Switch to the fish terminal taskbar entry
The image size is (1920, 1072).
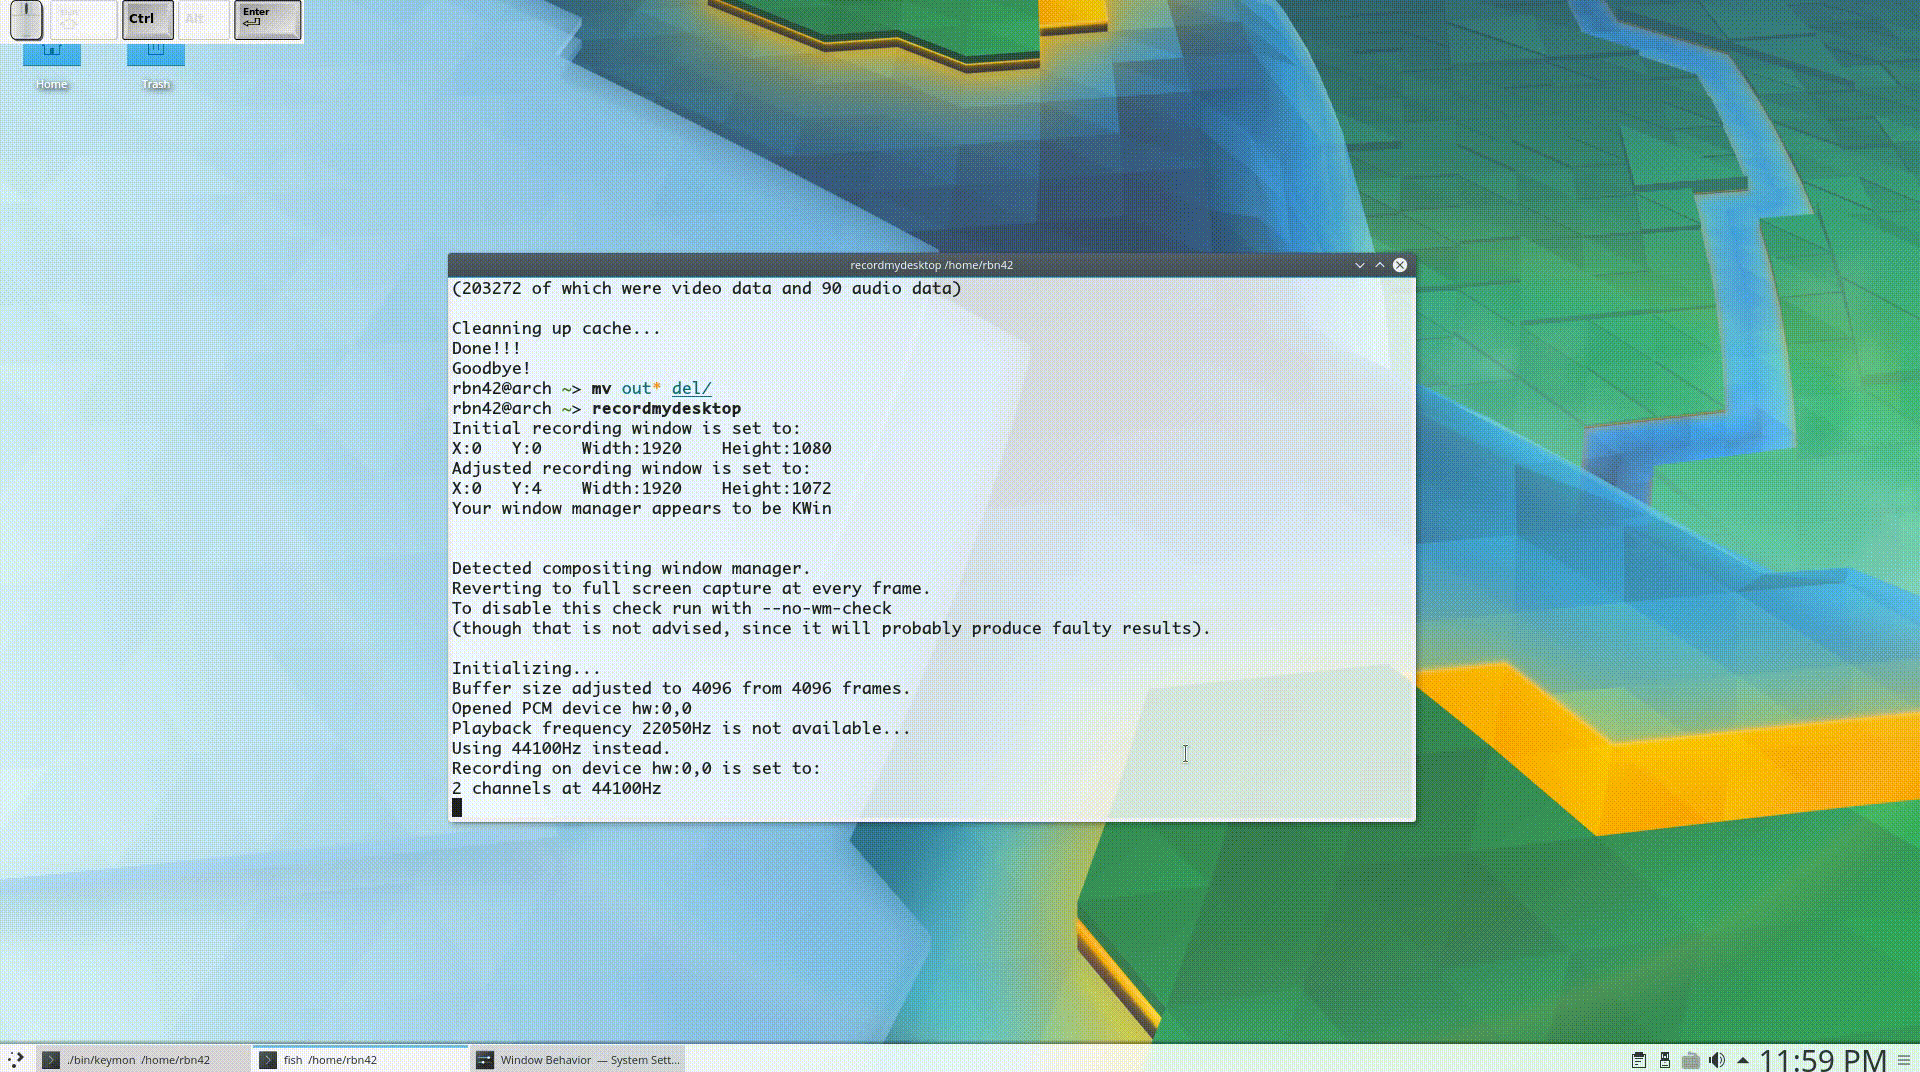(x=360, y=1060)
